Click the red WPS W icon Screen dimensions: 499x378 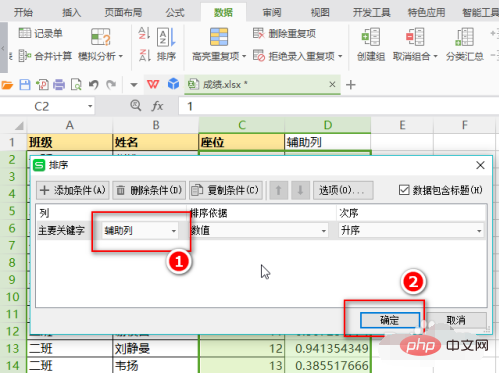point(153,84)
